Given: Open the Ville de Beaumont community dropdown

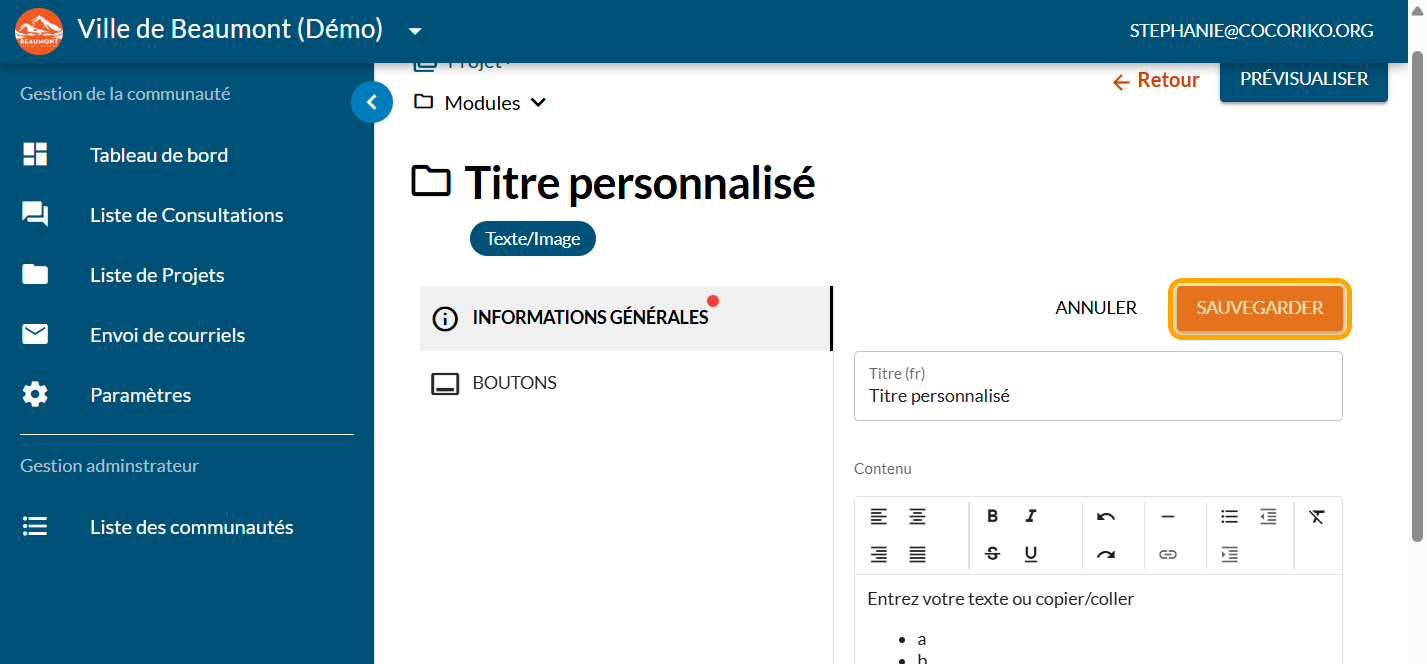Looking at the screenshot, I should tap(415, 31).
